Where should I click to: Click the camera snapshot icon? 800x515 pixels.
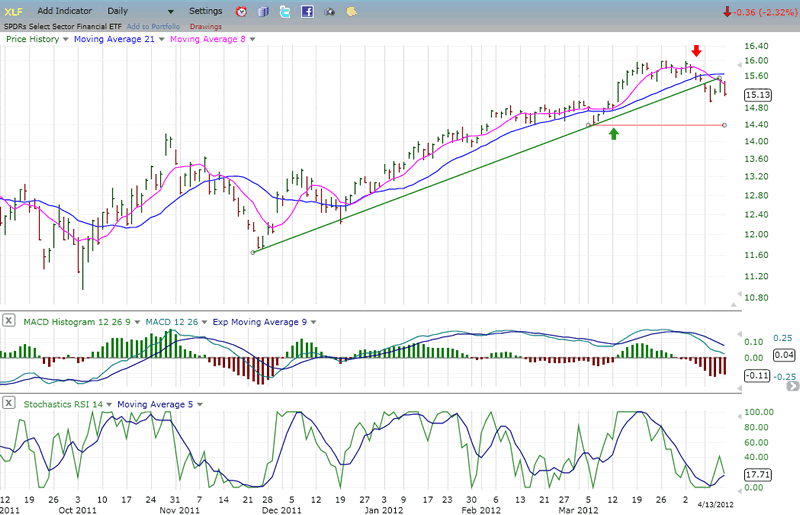329,11
